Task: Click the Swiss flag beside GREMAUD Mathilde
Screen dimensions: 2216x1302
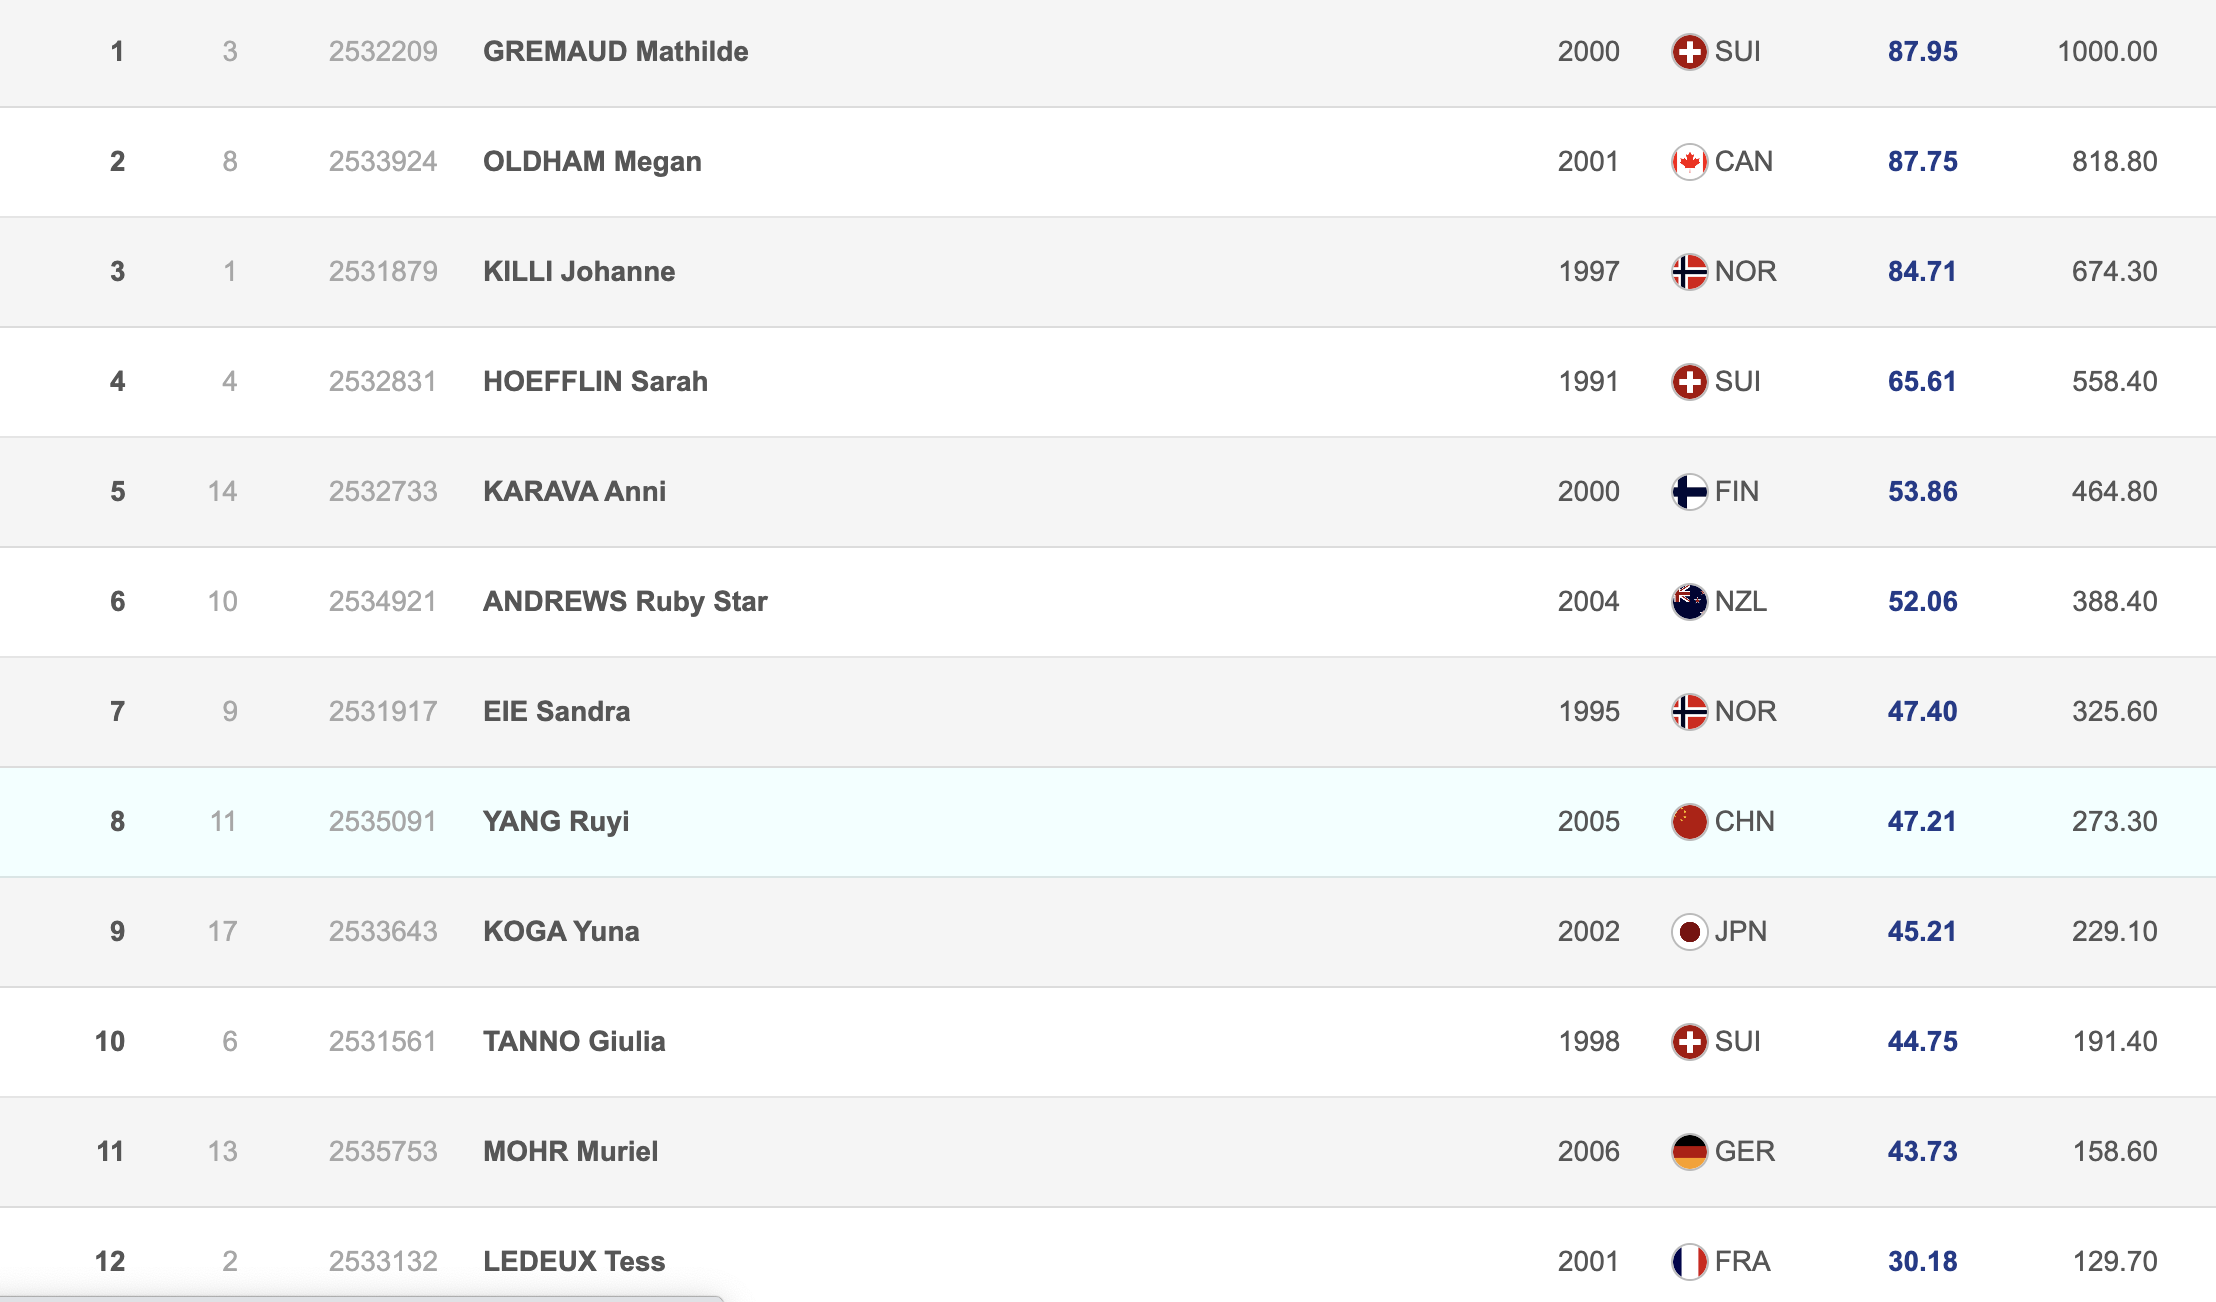Action: pyautogui.click(x=1689, y=52)
